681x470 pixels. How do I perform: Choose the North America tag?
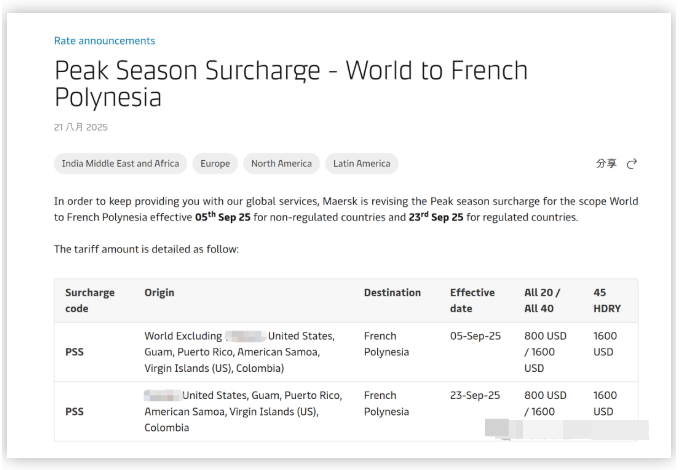point(281,163)
